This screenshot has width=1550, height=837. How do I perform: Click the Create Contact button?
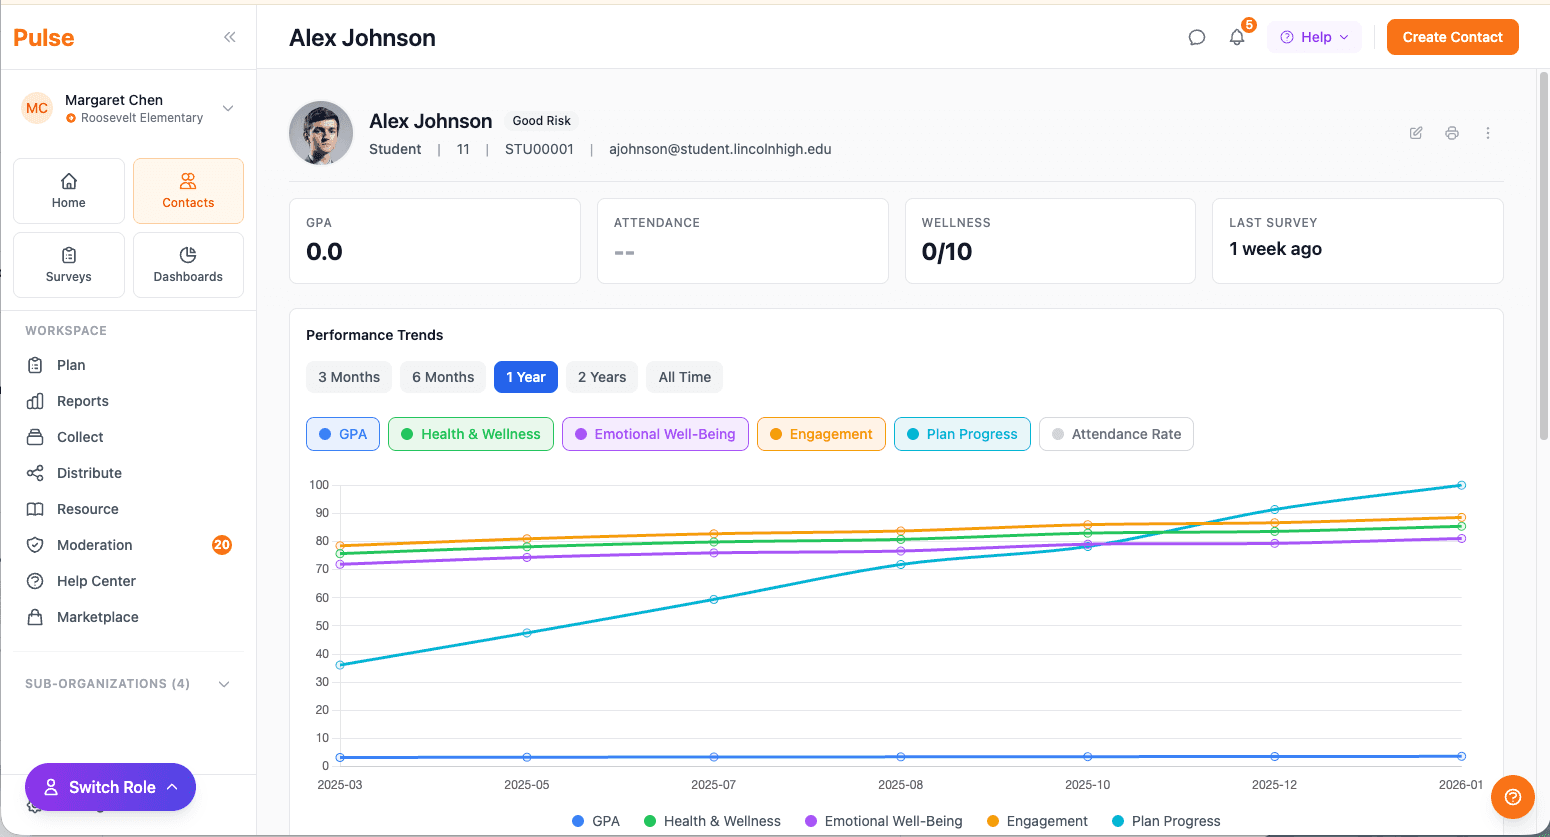pos(1452,36)
